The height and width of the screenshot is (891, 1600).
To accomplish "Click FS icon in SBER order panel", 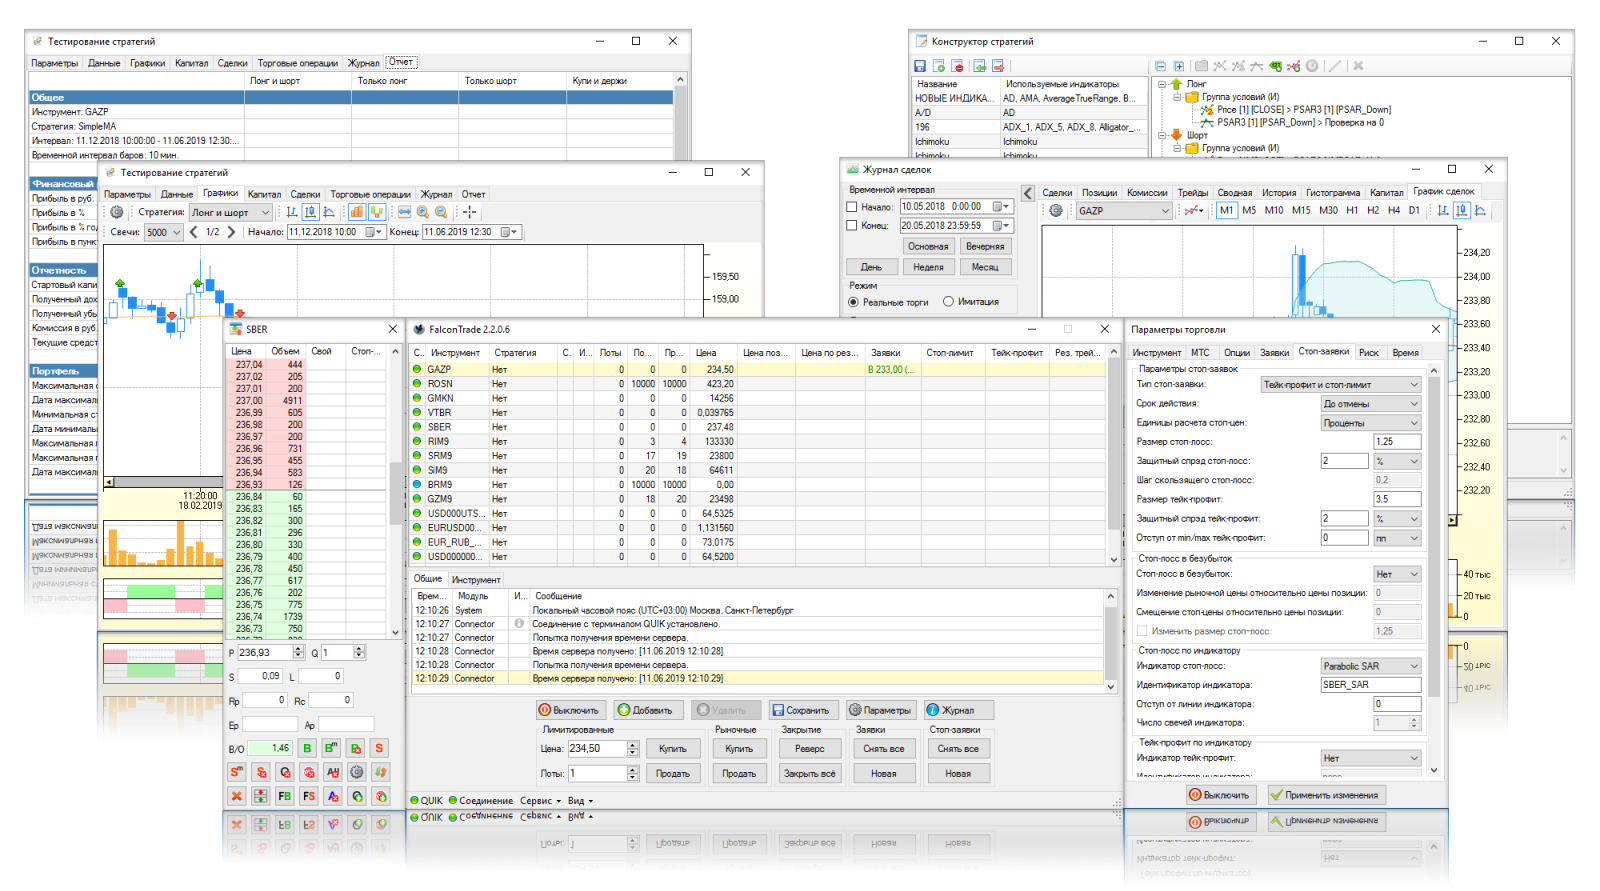I will coord(309,796).
